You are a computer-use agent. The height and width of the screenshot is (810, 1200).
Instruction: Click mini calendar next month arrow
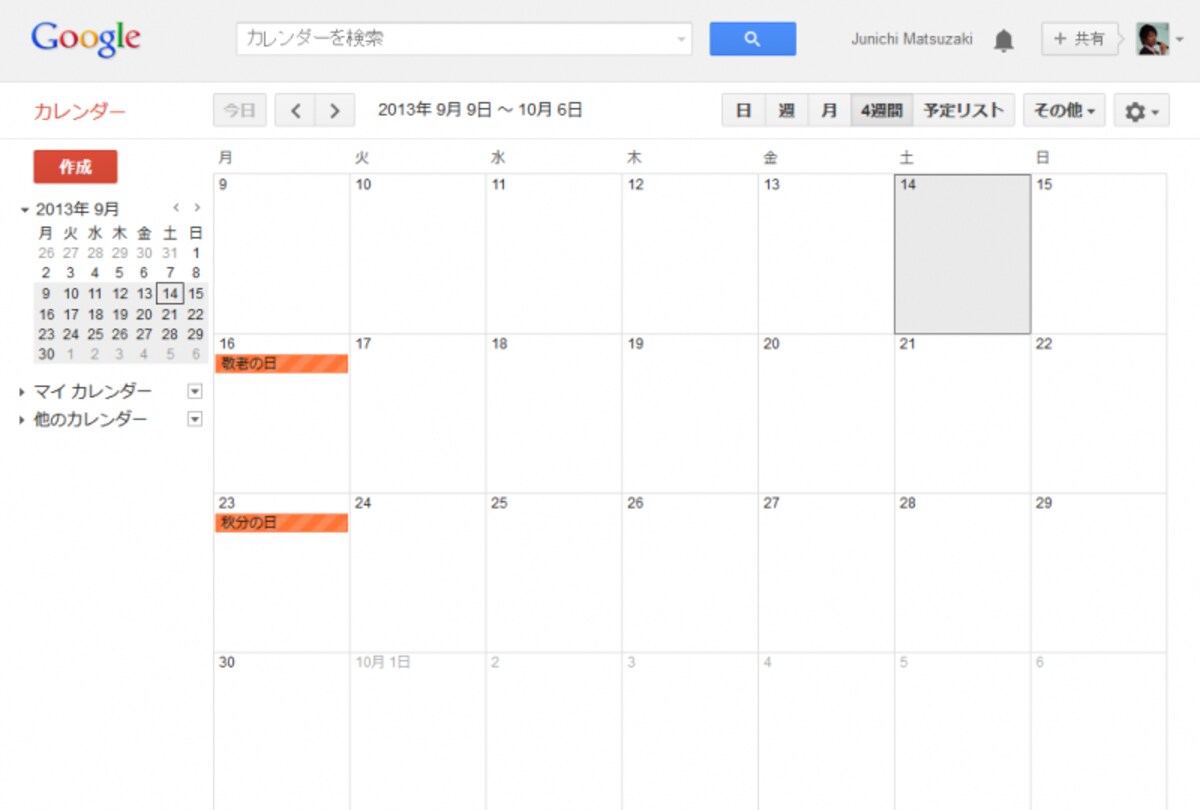(197, 208)
